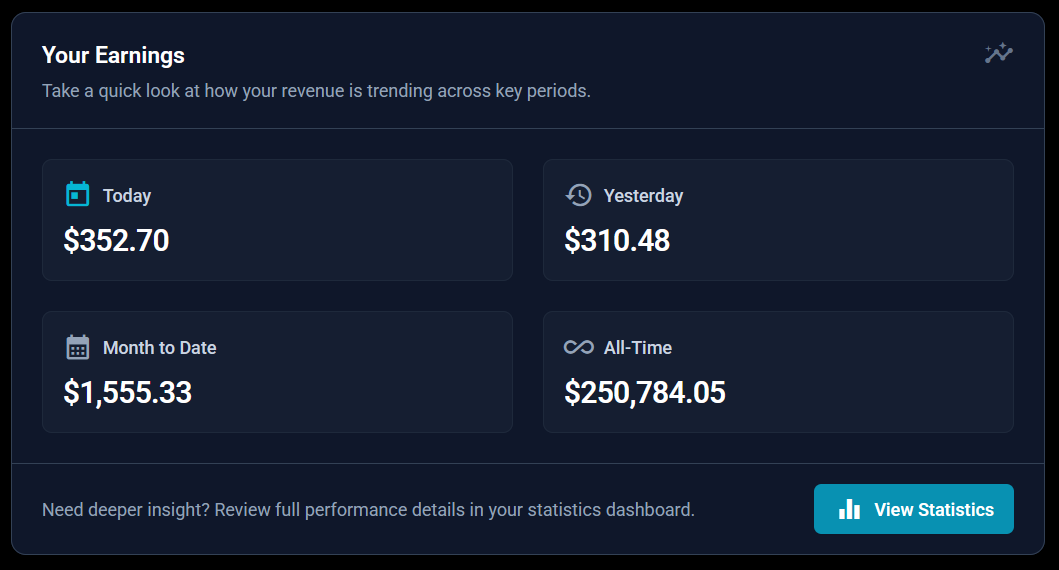Click the Yesterday history clock icon
1059x570 pixels.
(578, 195)
